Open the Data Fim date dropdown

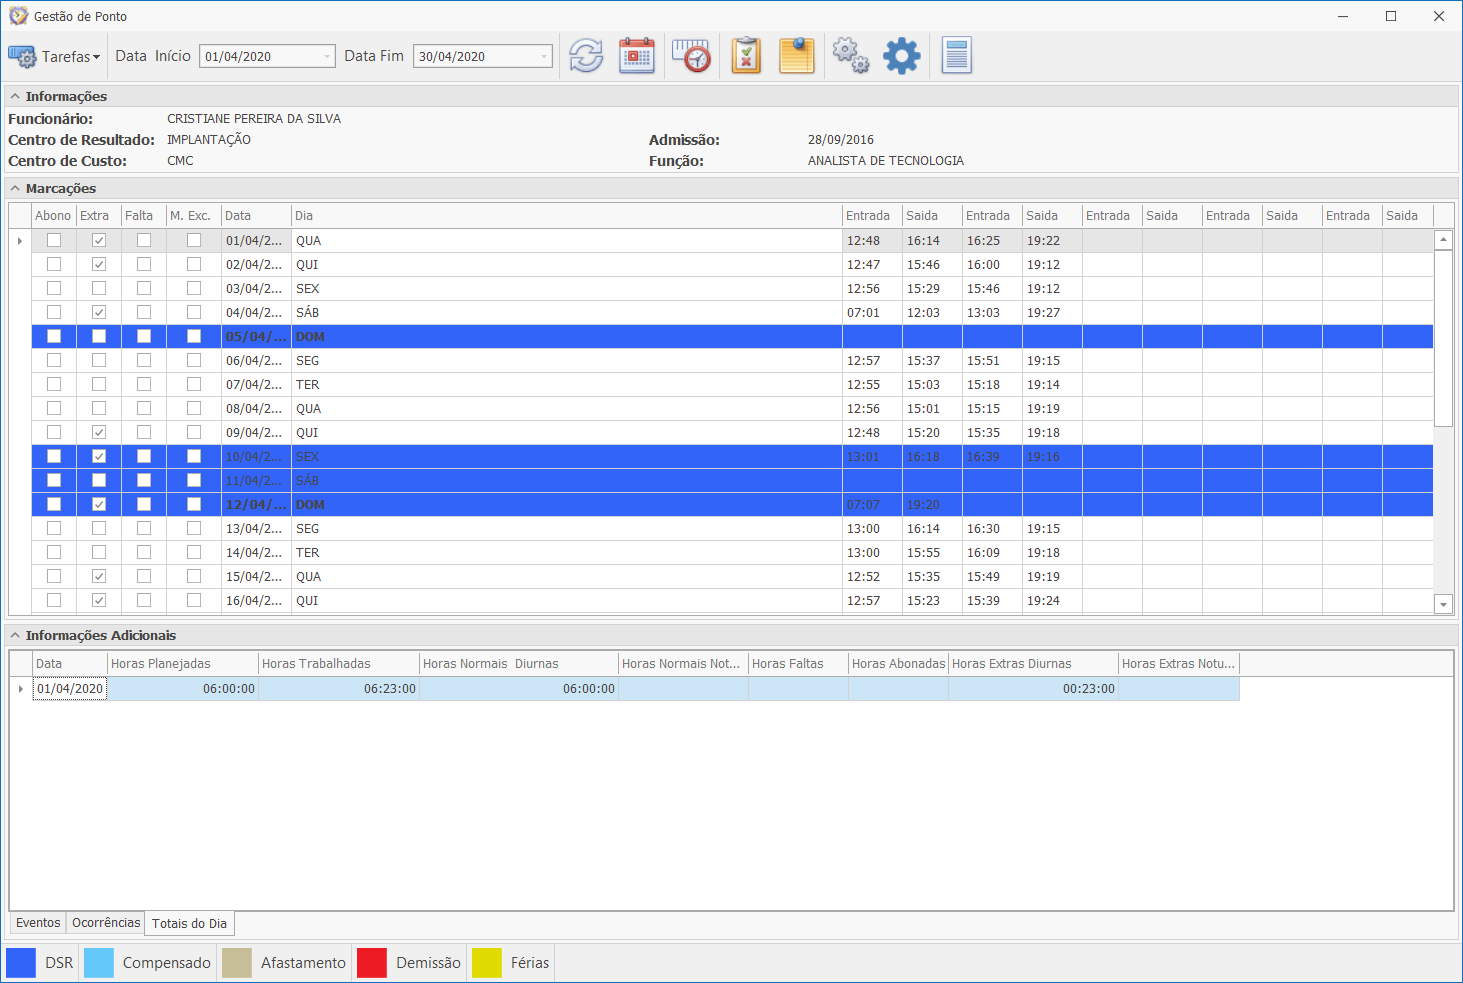544,56
